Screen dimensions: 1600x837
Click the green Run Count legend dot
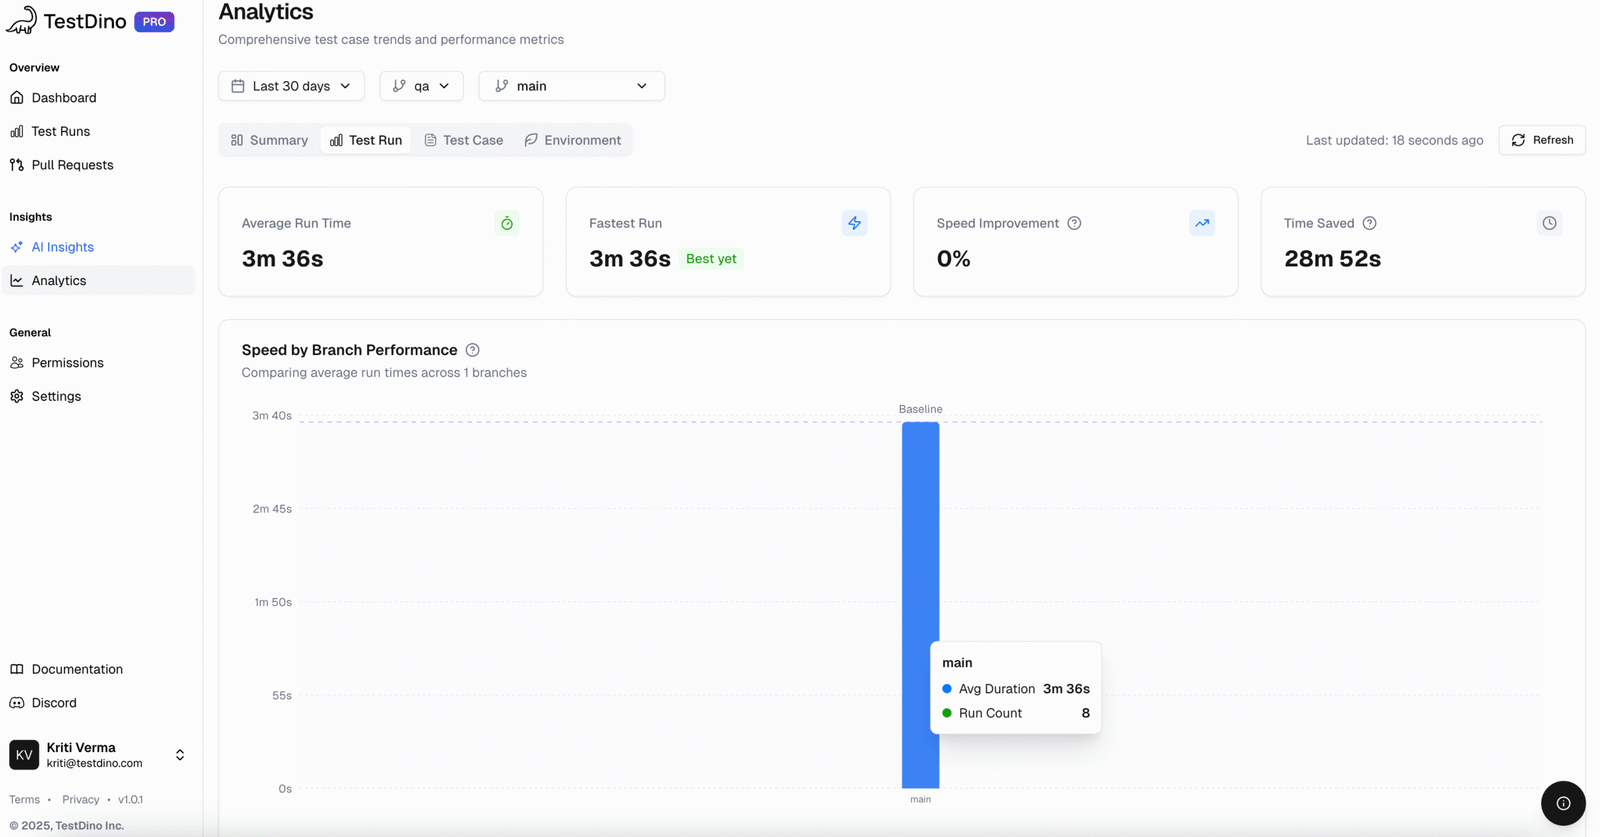[x=947, y=713]
